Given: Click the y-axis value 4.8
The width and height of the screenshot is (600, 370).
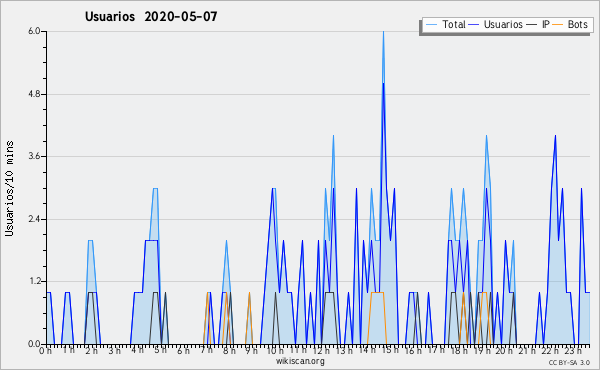Looking at the screenshot, I should pos(34,94).
